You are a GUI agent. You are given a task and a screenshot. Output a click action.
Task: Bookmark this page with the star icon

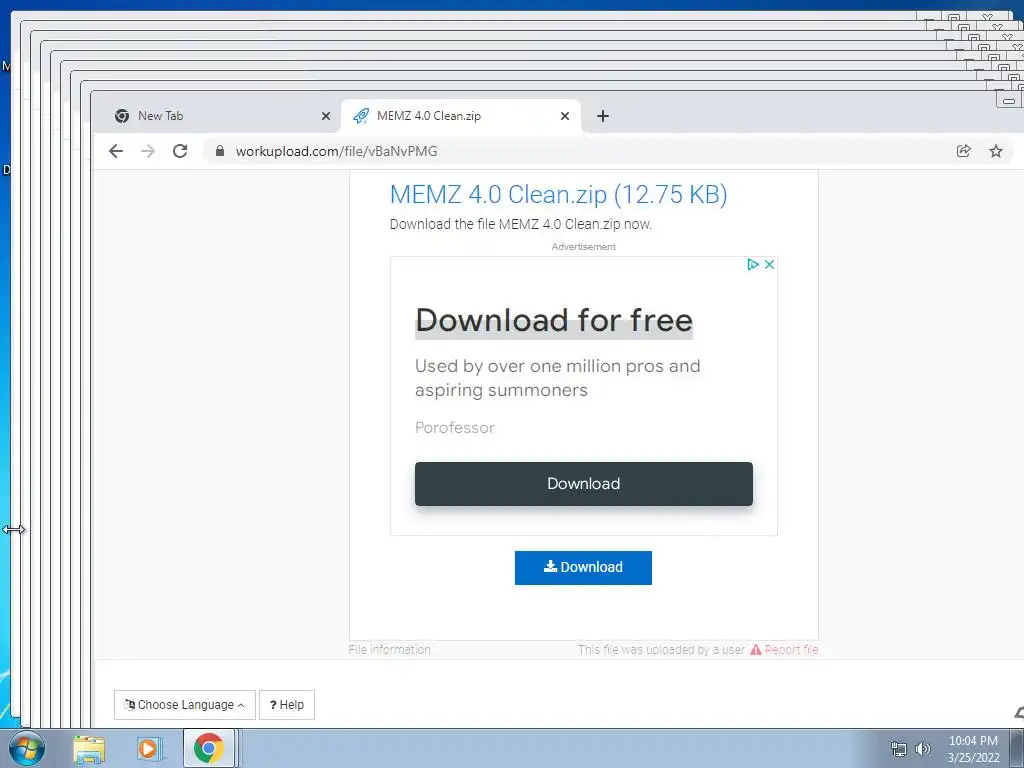pos(995,152)
